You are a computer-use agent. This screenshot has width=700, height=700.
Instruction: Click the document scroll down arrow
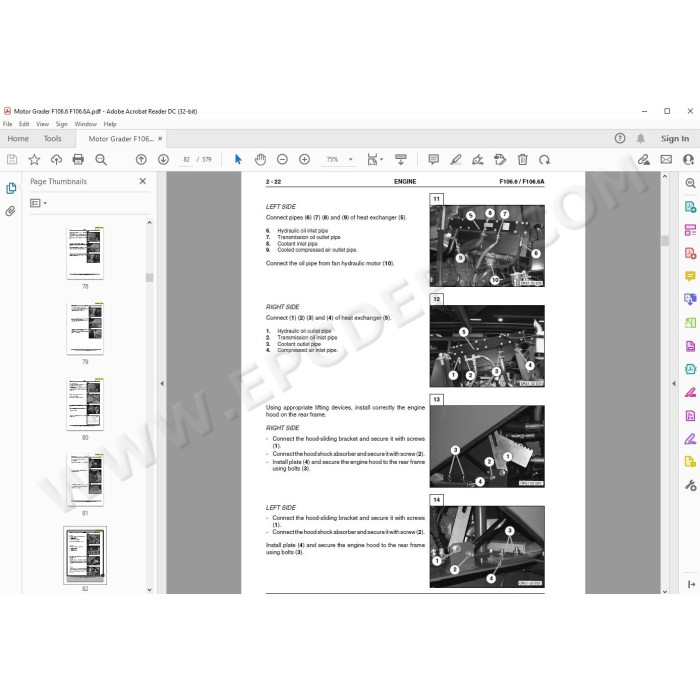[665, 591]
